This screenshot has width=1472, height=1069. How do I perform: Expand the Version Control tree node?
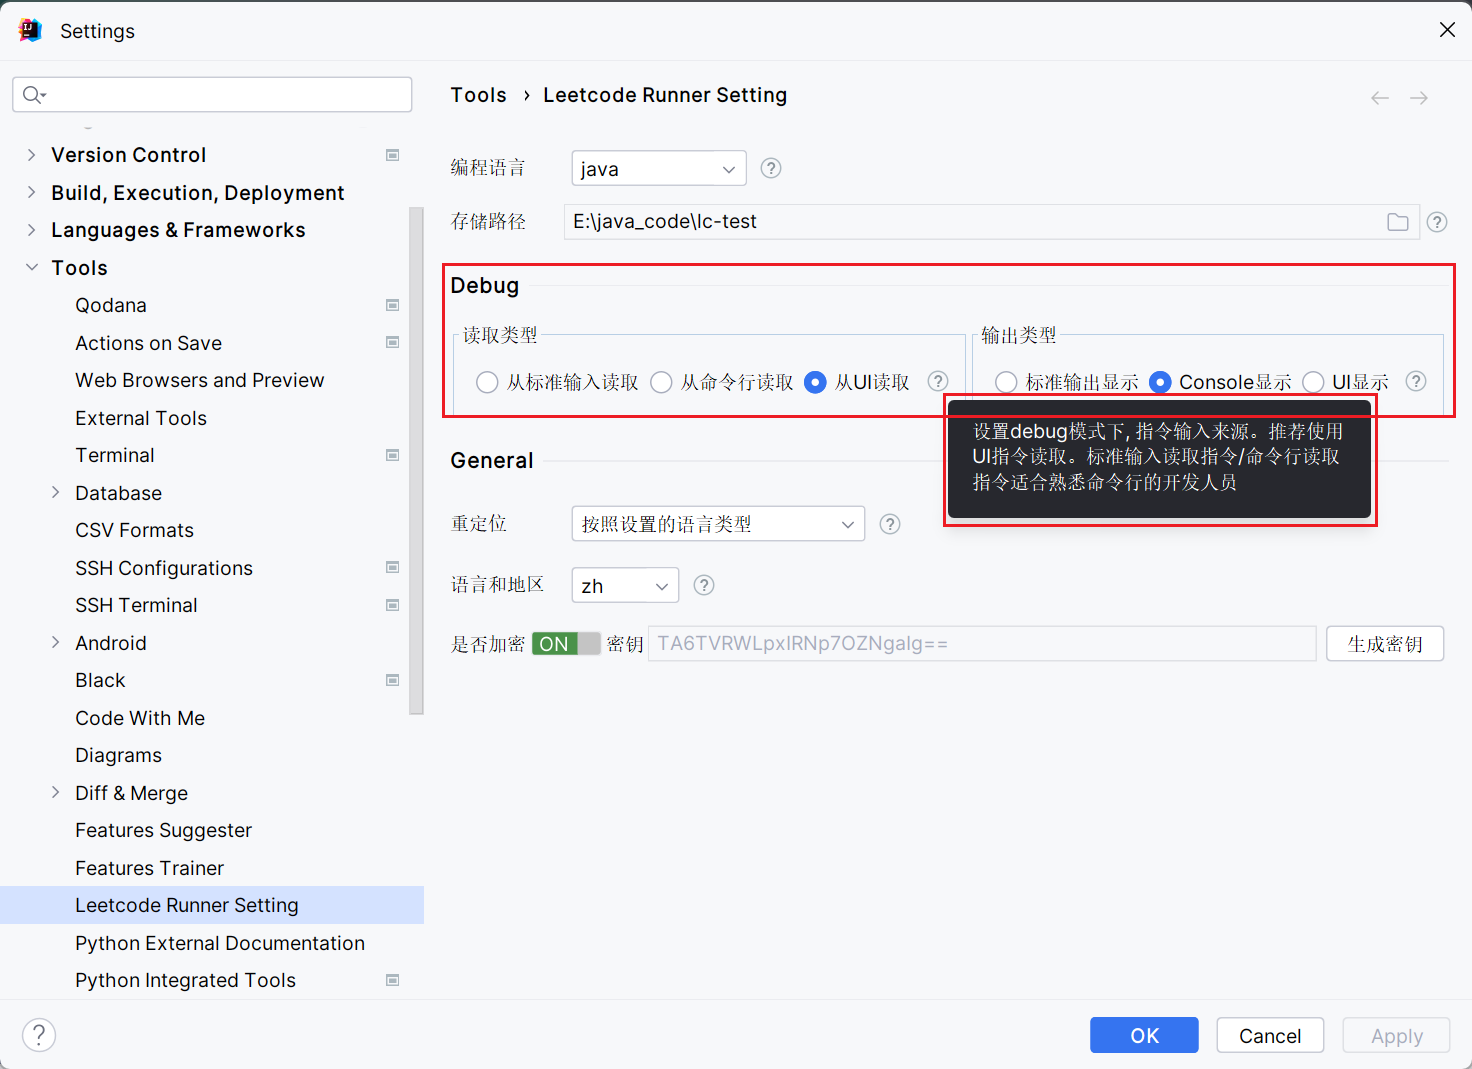(x=31, y=155)
